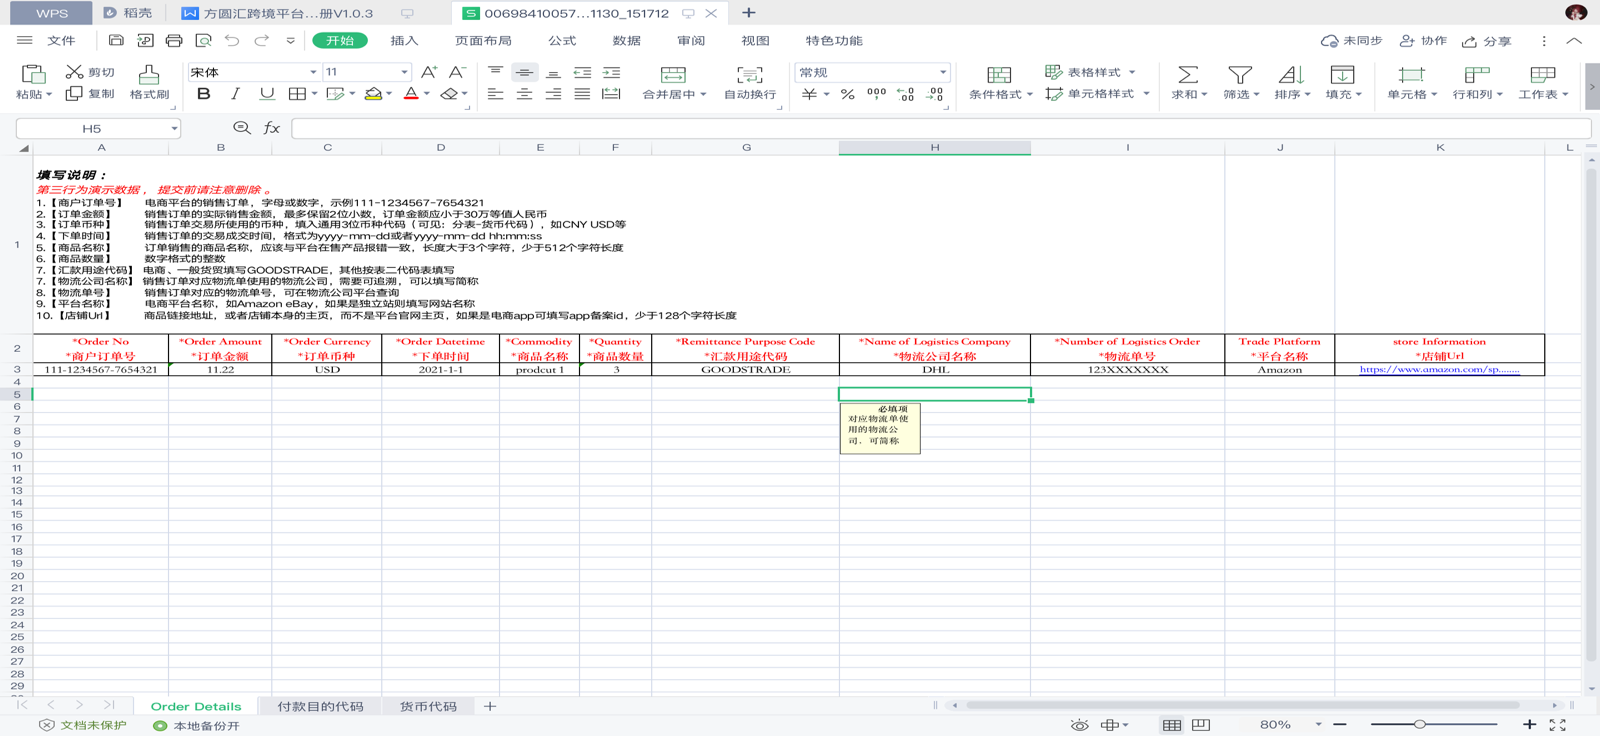Align text to vertical middle
This screenshot has height=736, width=1600.
click(x=524, y=72)
